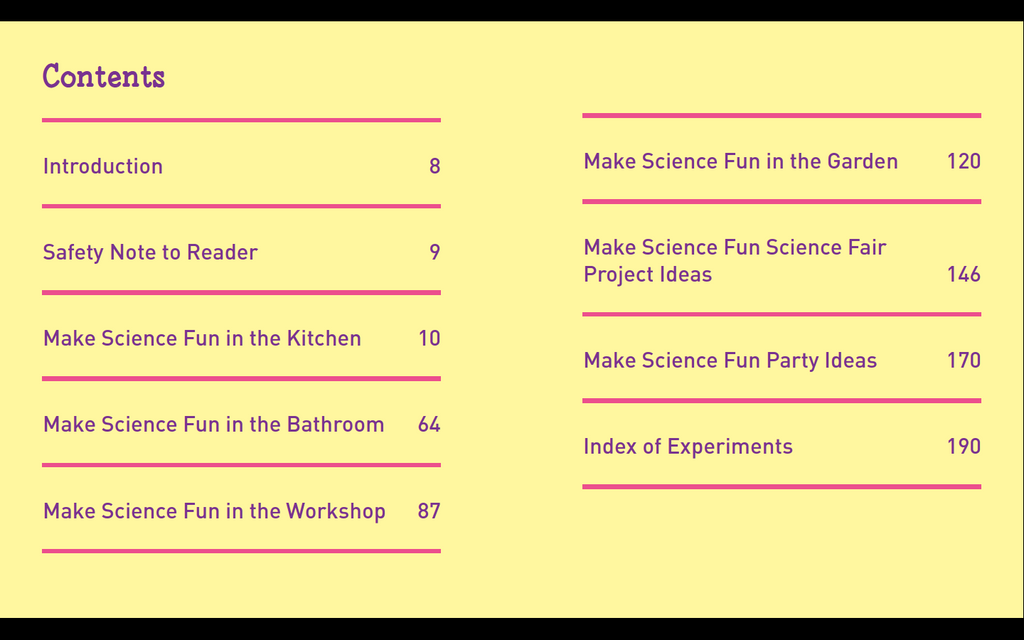Screen dimensions: 1024x640
Task: Click page number 64 for Bathroom chapter
Action: [429, 424]
